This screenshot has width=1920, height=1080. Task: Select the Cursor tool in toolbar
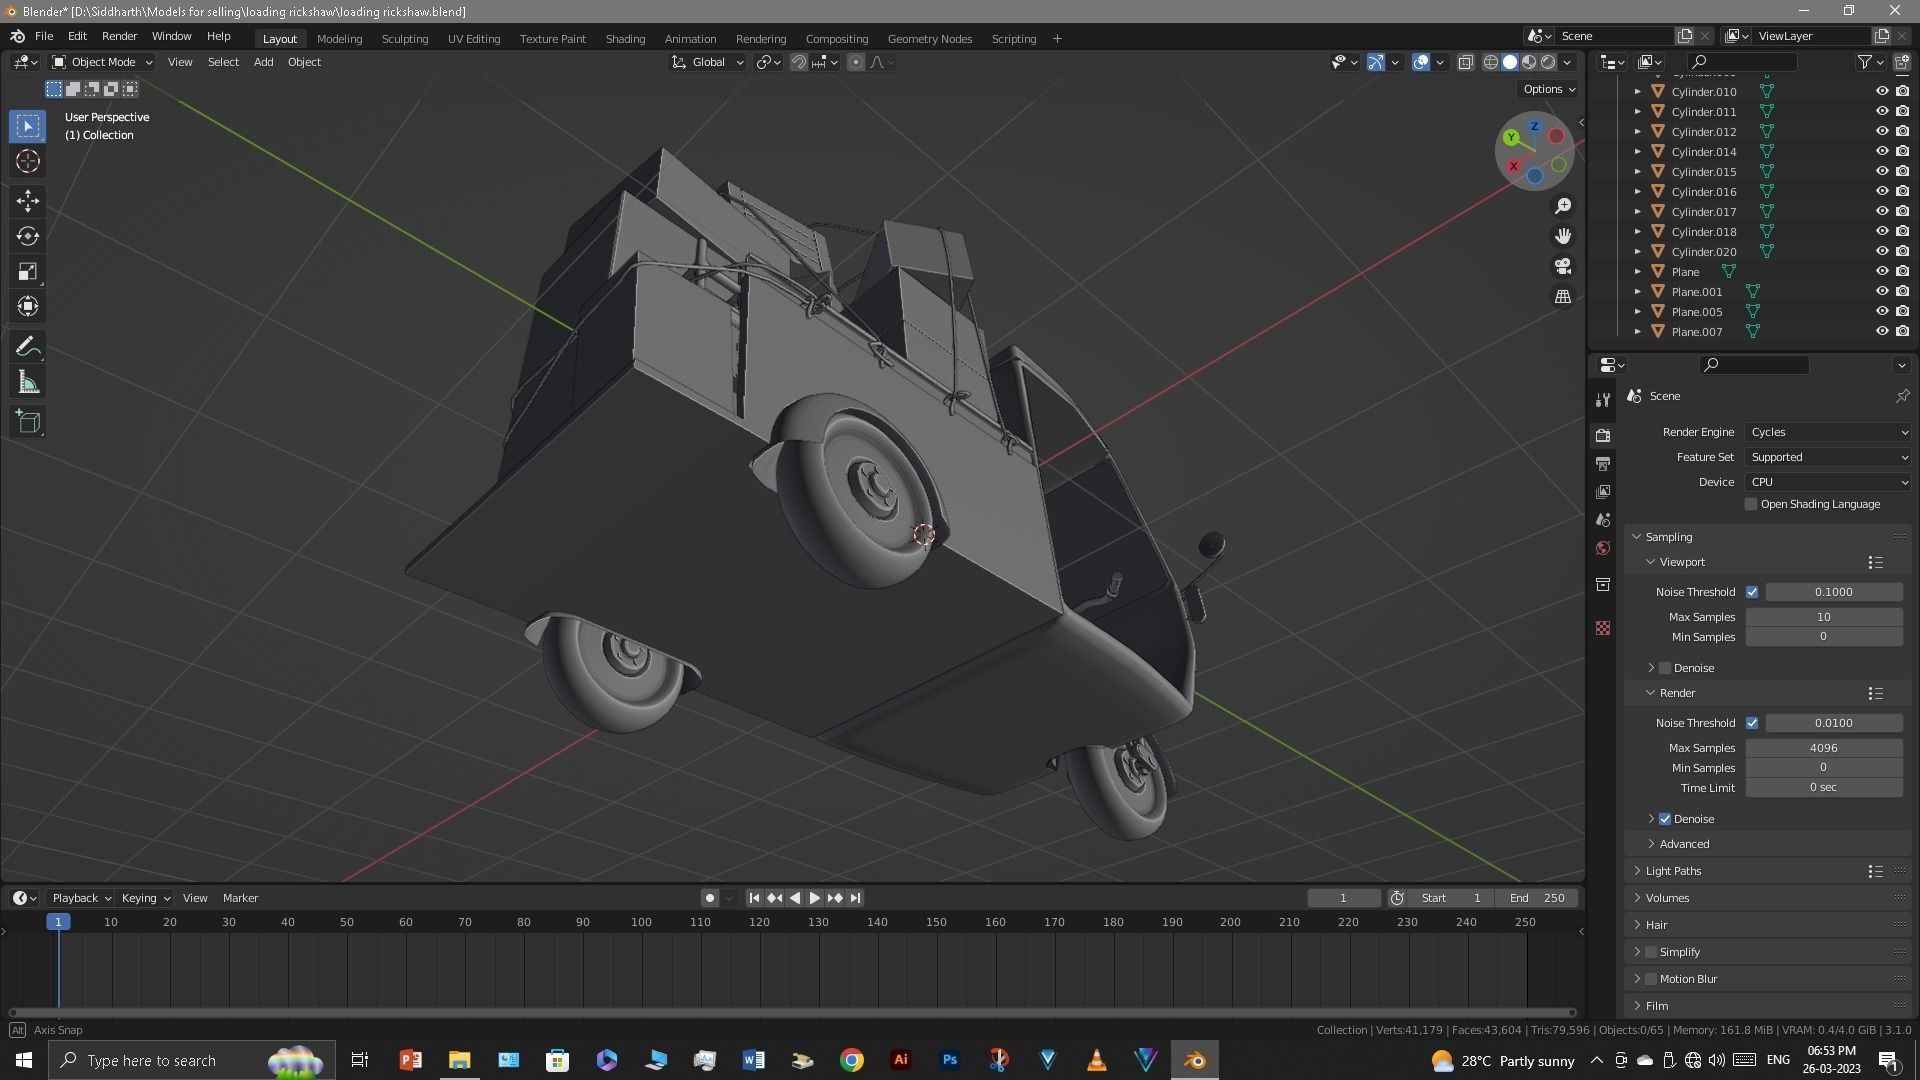click(28, 161)
